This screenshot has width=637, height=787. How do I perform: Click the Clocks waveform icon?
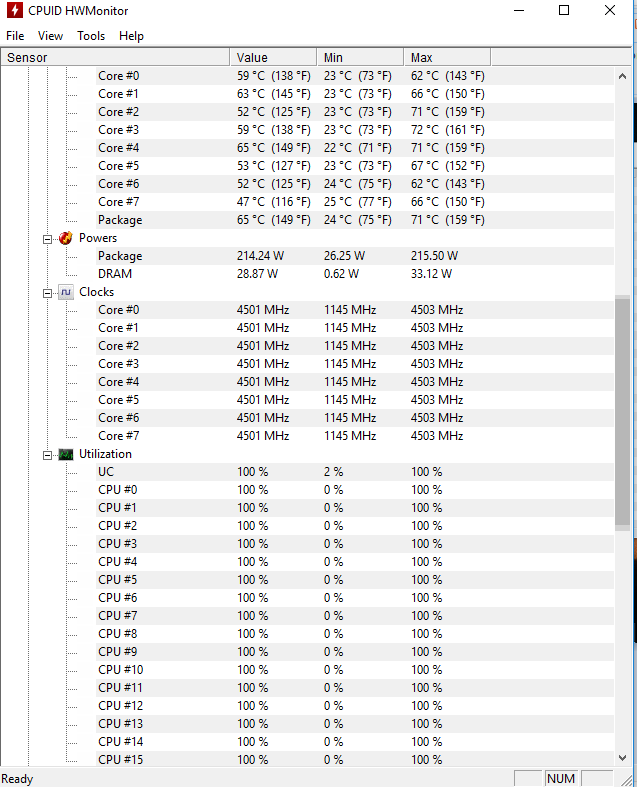point(66,292)
